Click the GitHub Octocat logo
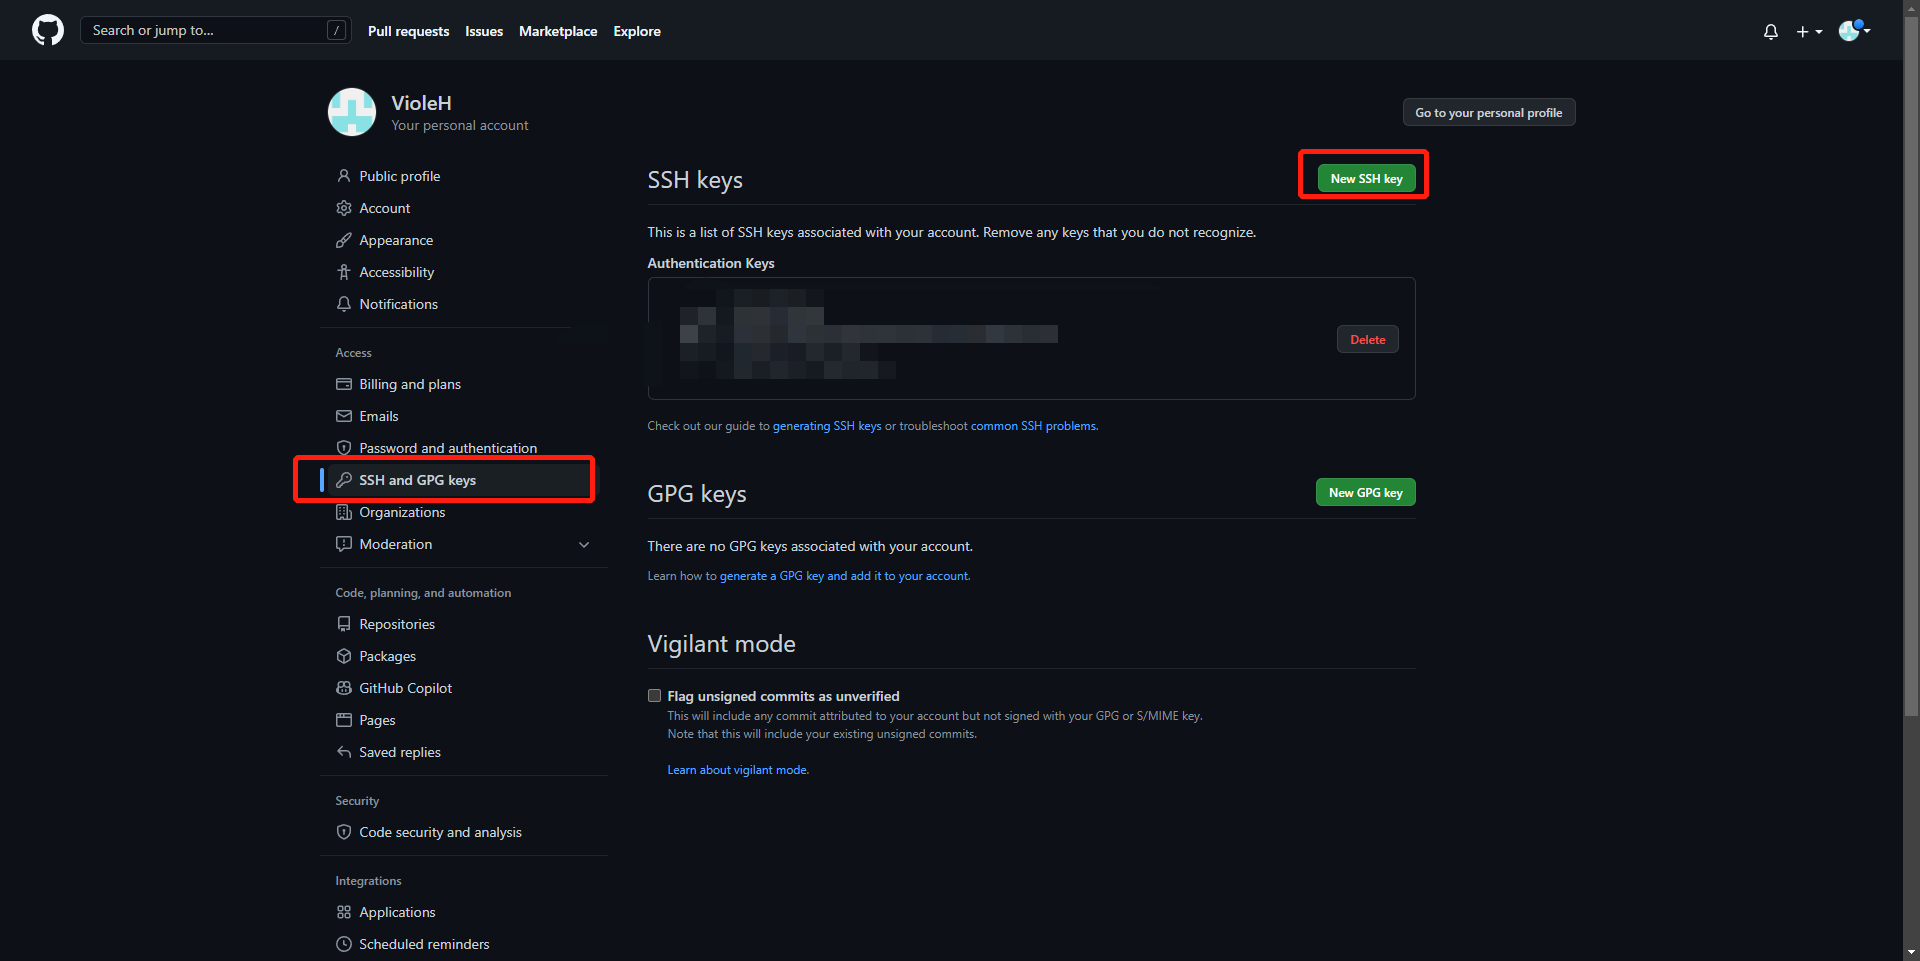Viewport: 1920px width, 961px height. [x=48, y=30]
